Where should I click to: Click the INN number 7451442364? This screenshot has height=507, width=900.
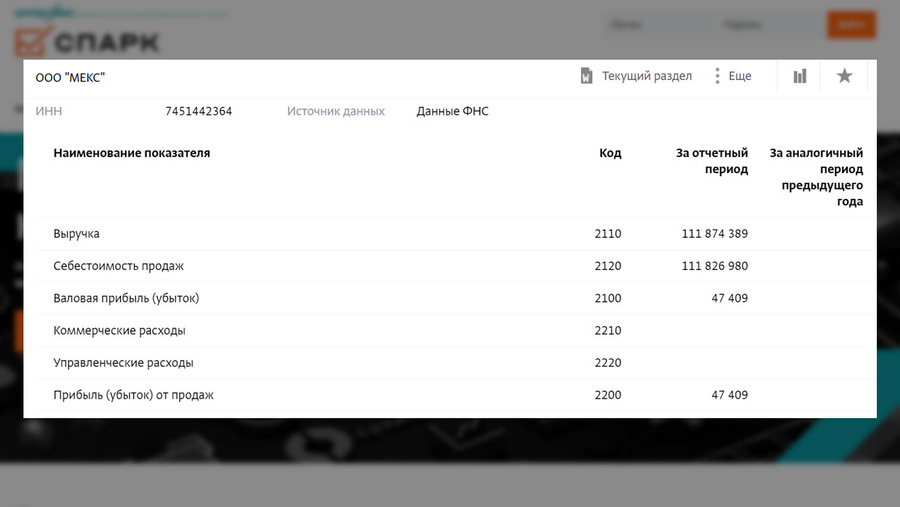point(199,111)
